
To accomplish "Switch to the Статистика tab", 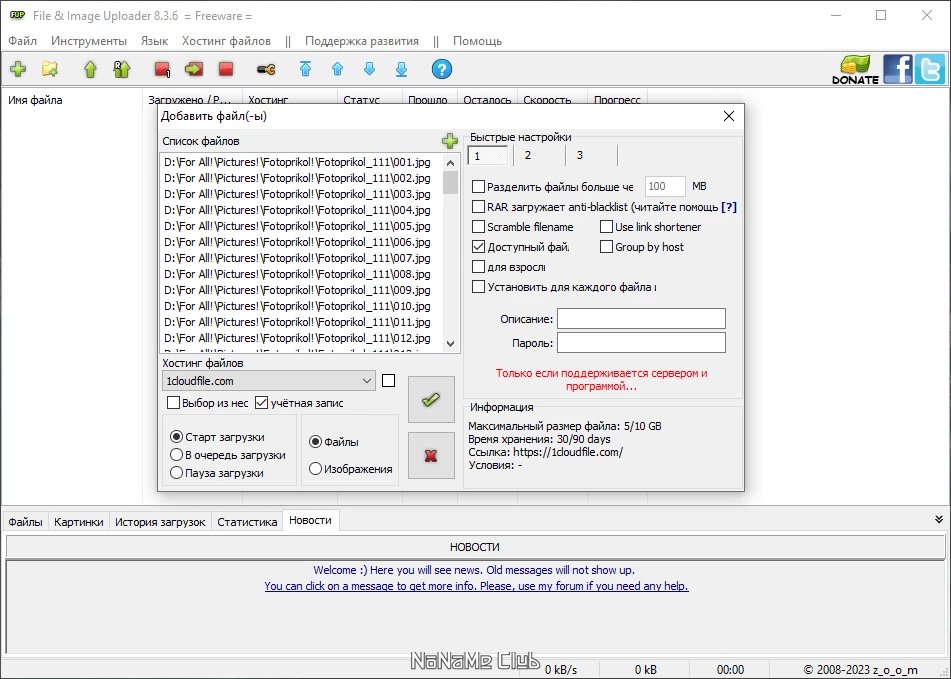I will coord(247,521).
